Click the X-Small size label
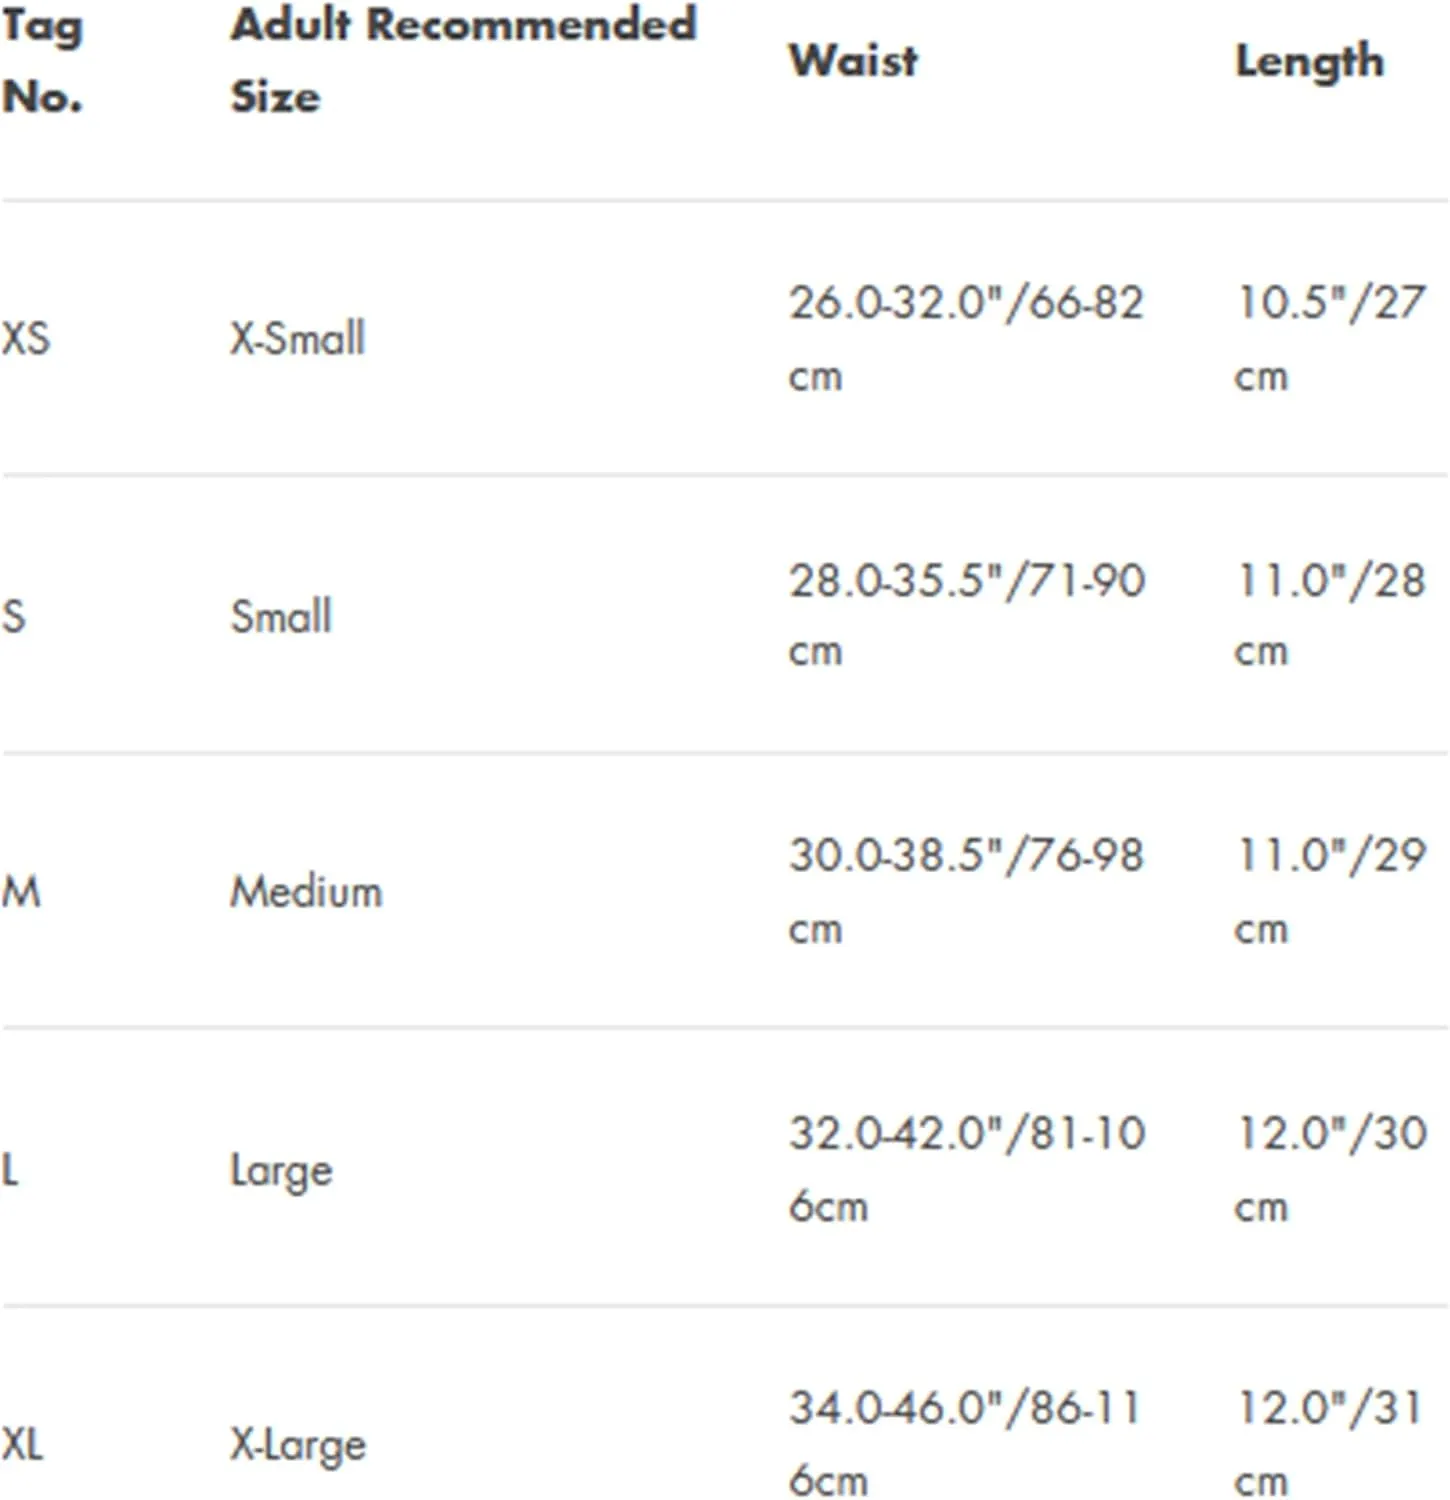This screenshot has height=1500, width=1450. 298,338
